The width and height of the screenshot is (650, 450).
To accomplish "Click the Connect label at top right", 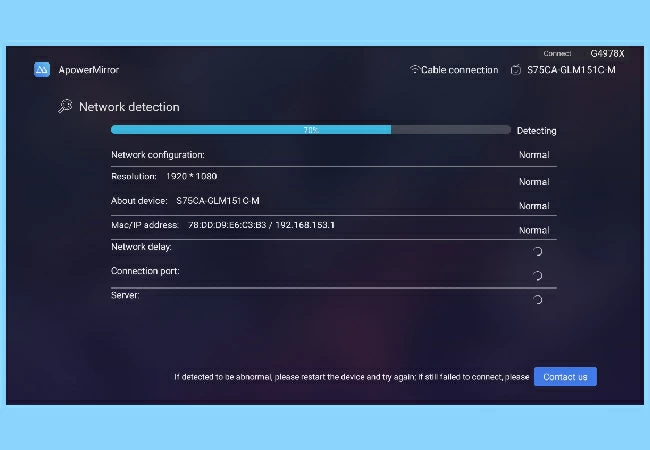I will [557, 53].
